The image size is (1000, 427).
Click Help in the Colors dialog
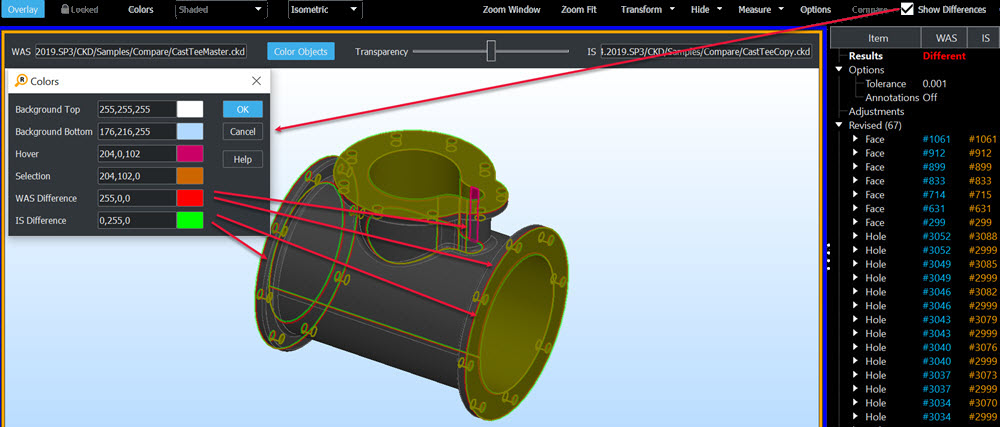(x=242, y=159)
